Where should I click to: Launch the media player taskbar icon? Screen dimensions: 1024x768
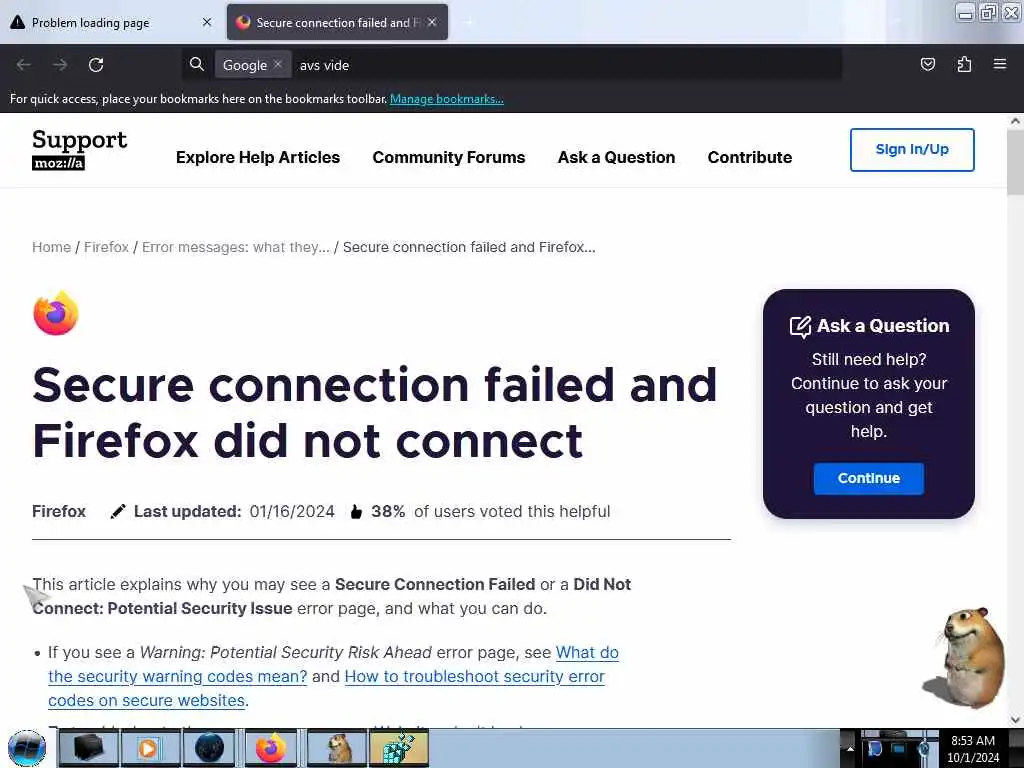[149, 748]
